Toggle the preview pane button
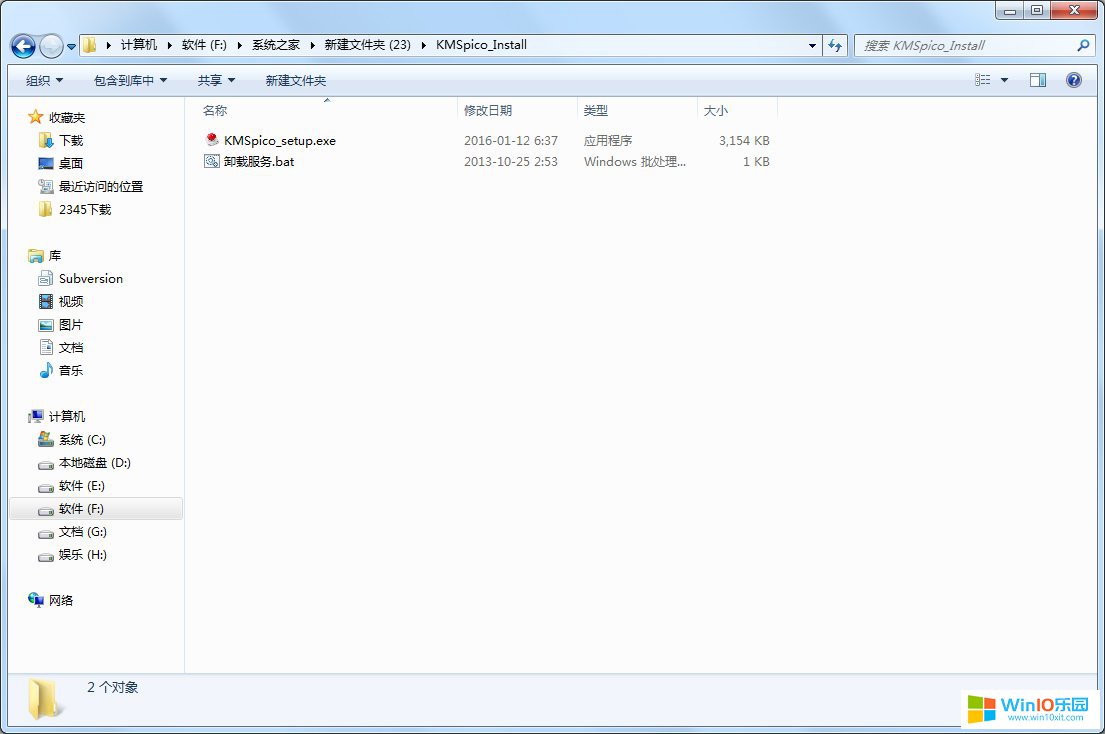Viewport: 1105px width, 734px height. tap(1038, 80)
